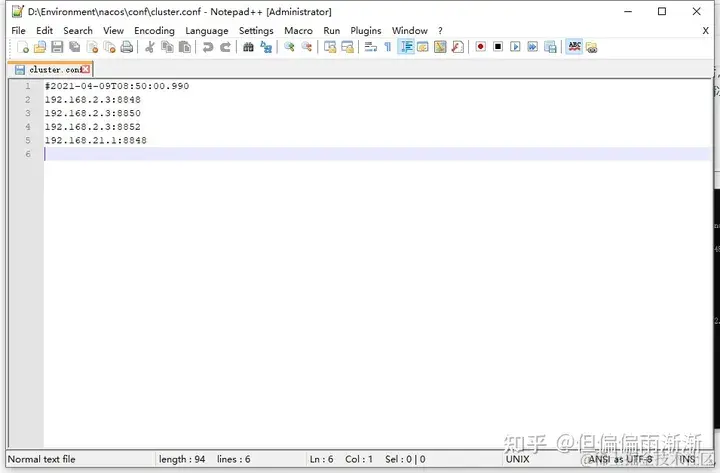Image resolution: width=720 pixels, height=473 pixels.
Task: Open the View menu
Action: point(113,31)
